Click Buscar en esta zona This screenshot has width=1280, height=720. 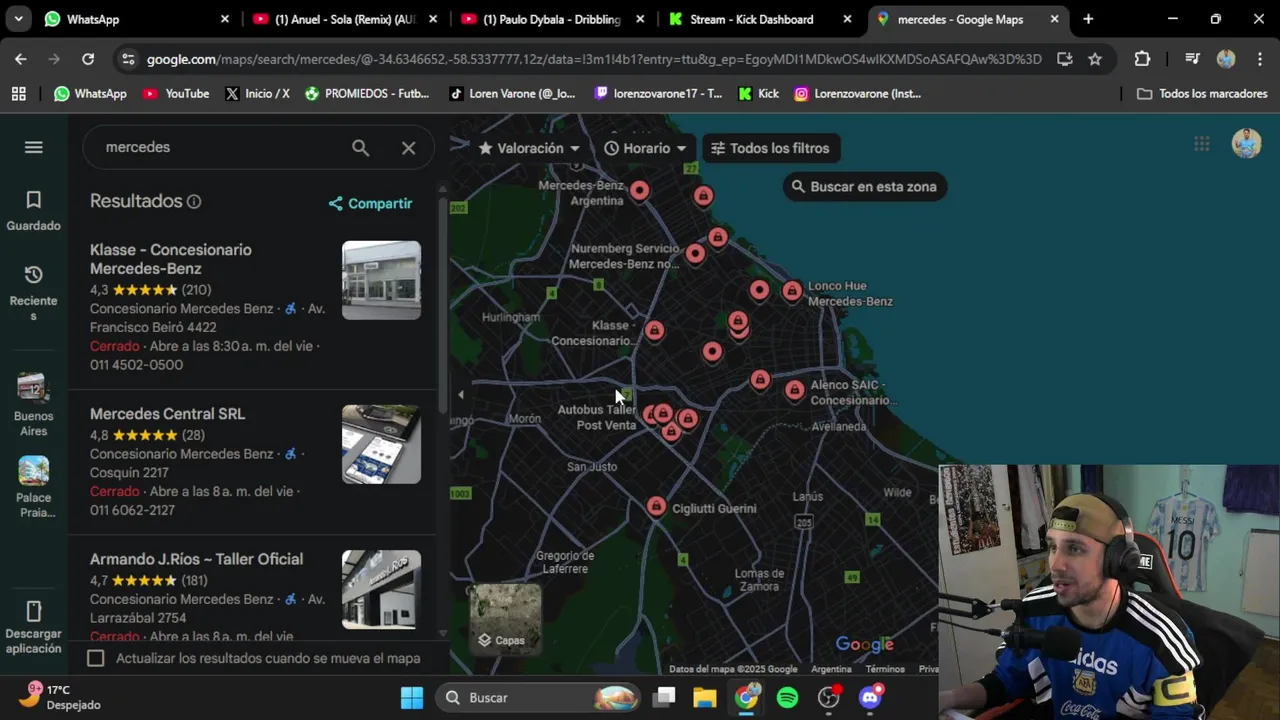pos(864,187)
